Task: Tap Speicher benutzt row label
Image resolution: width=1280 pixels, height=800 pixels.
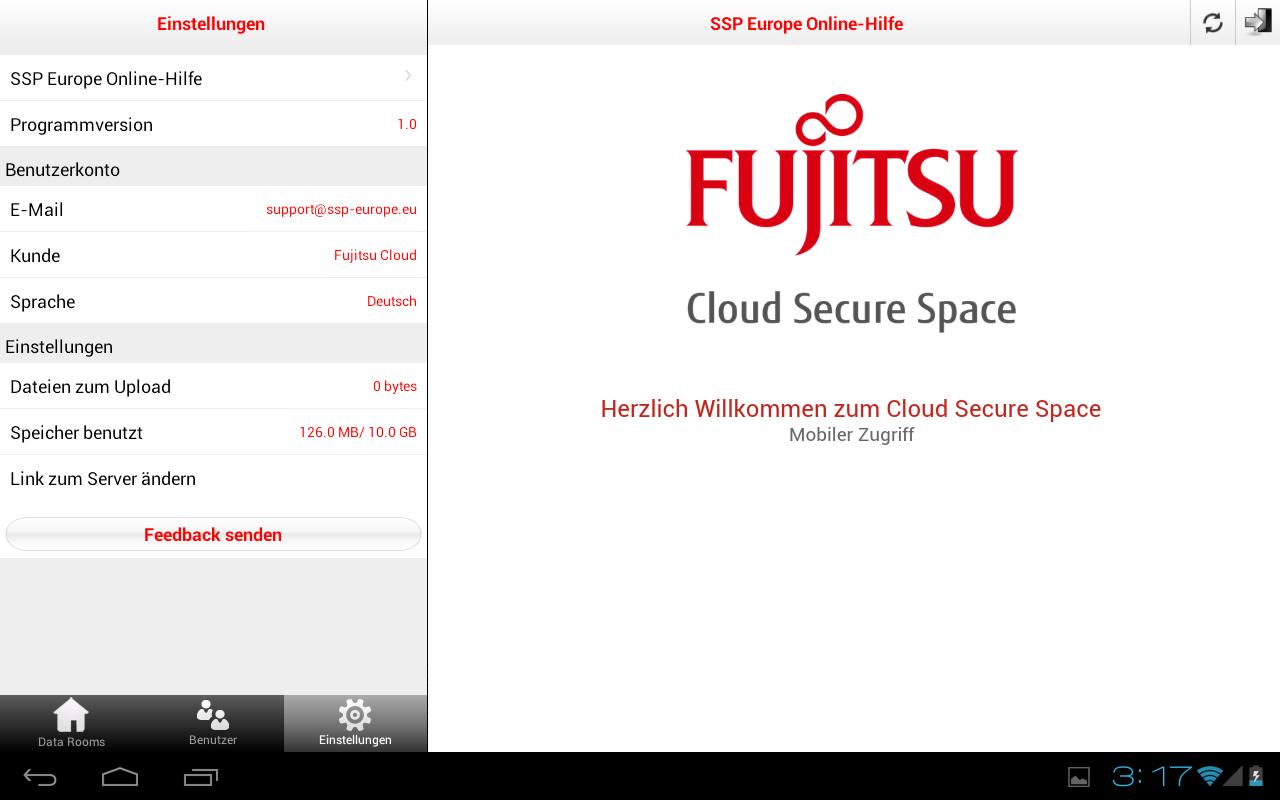Action: tap(76, 433)
